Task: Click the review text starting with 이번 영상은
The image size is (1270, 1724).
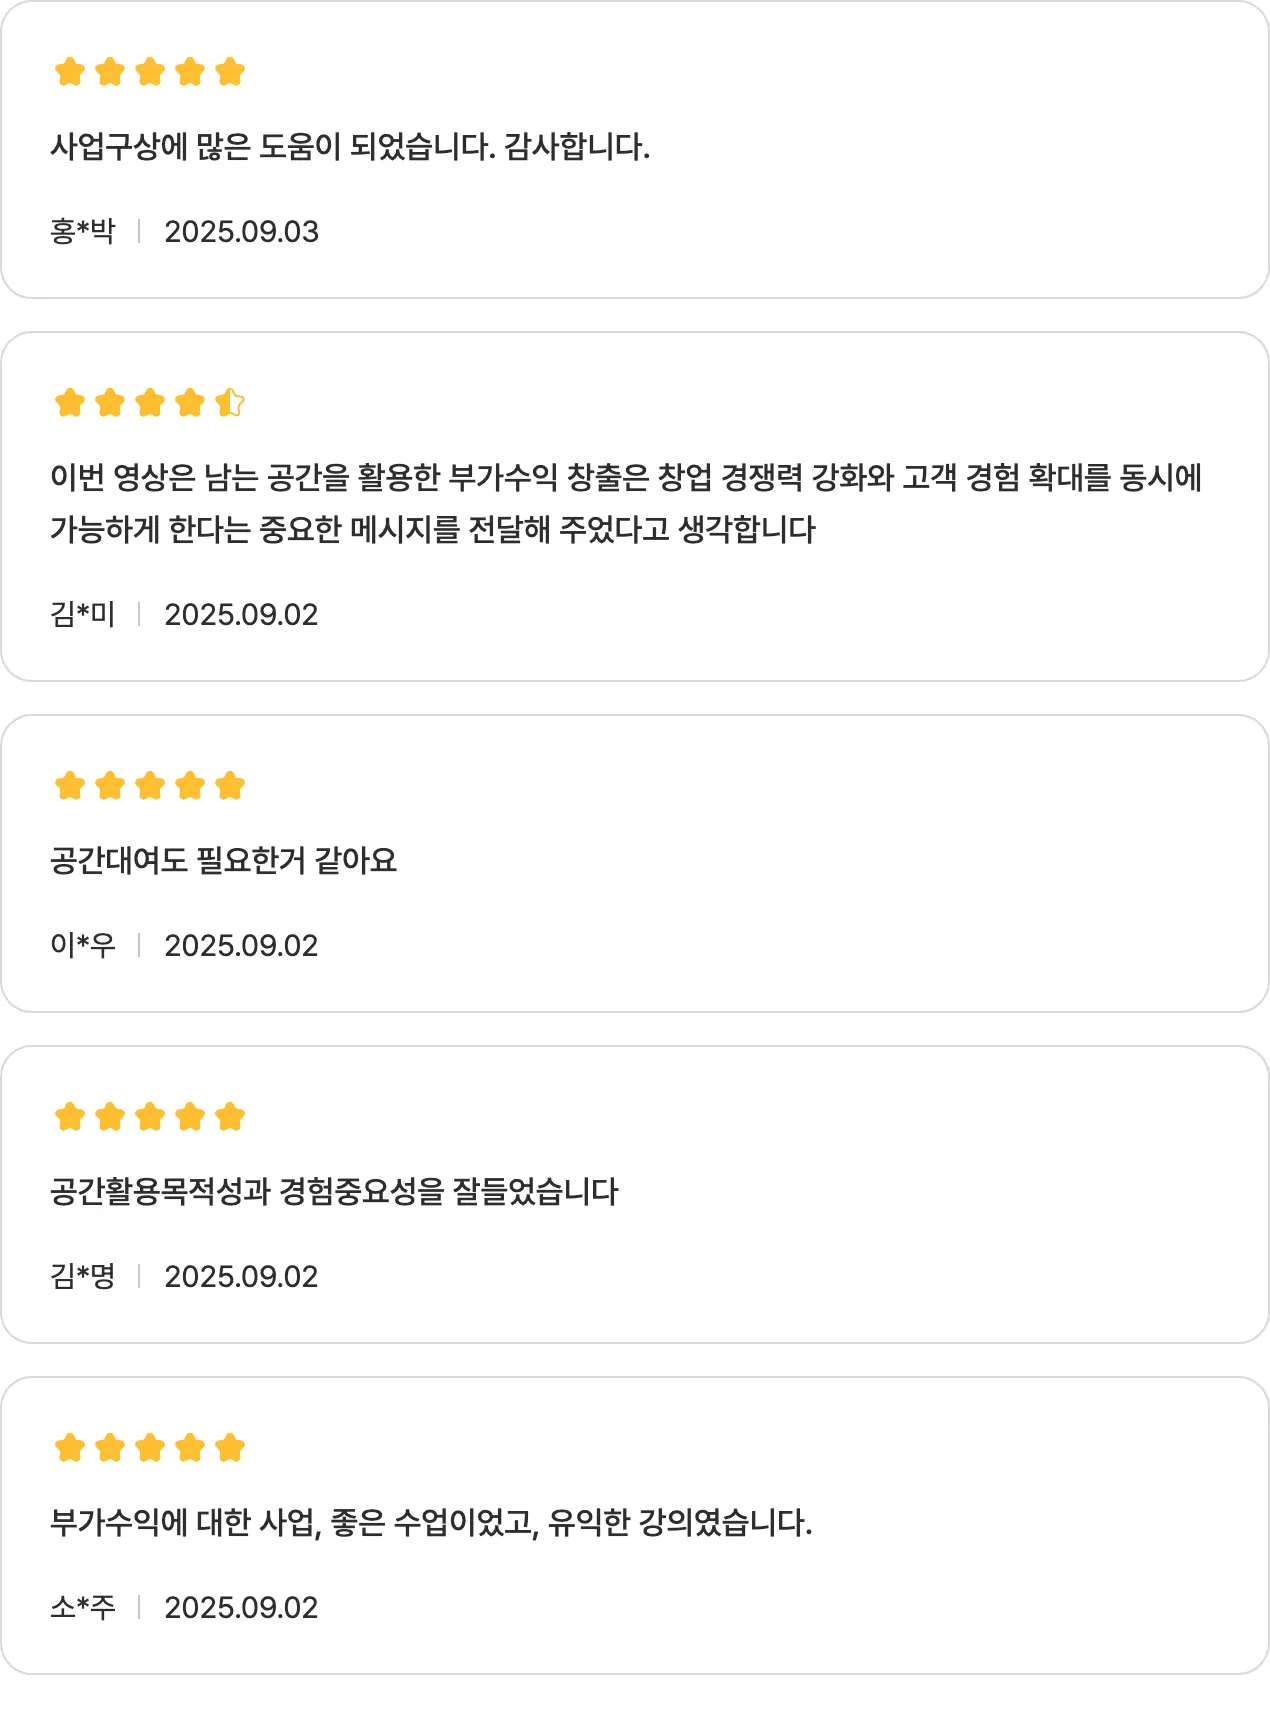Action: coord(626,478)
